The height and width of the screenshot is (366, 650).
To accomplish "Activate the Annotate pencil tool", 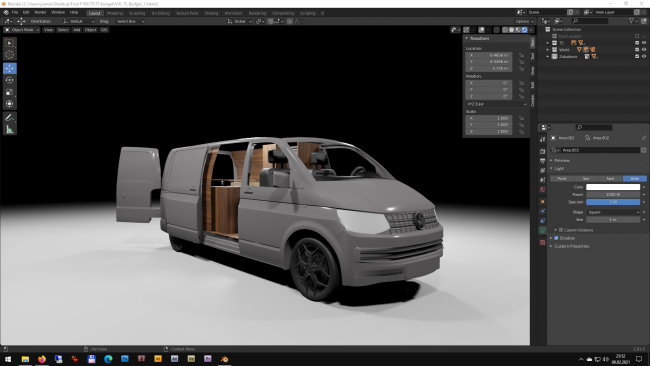I will coord(10,118).
